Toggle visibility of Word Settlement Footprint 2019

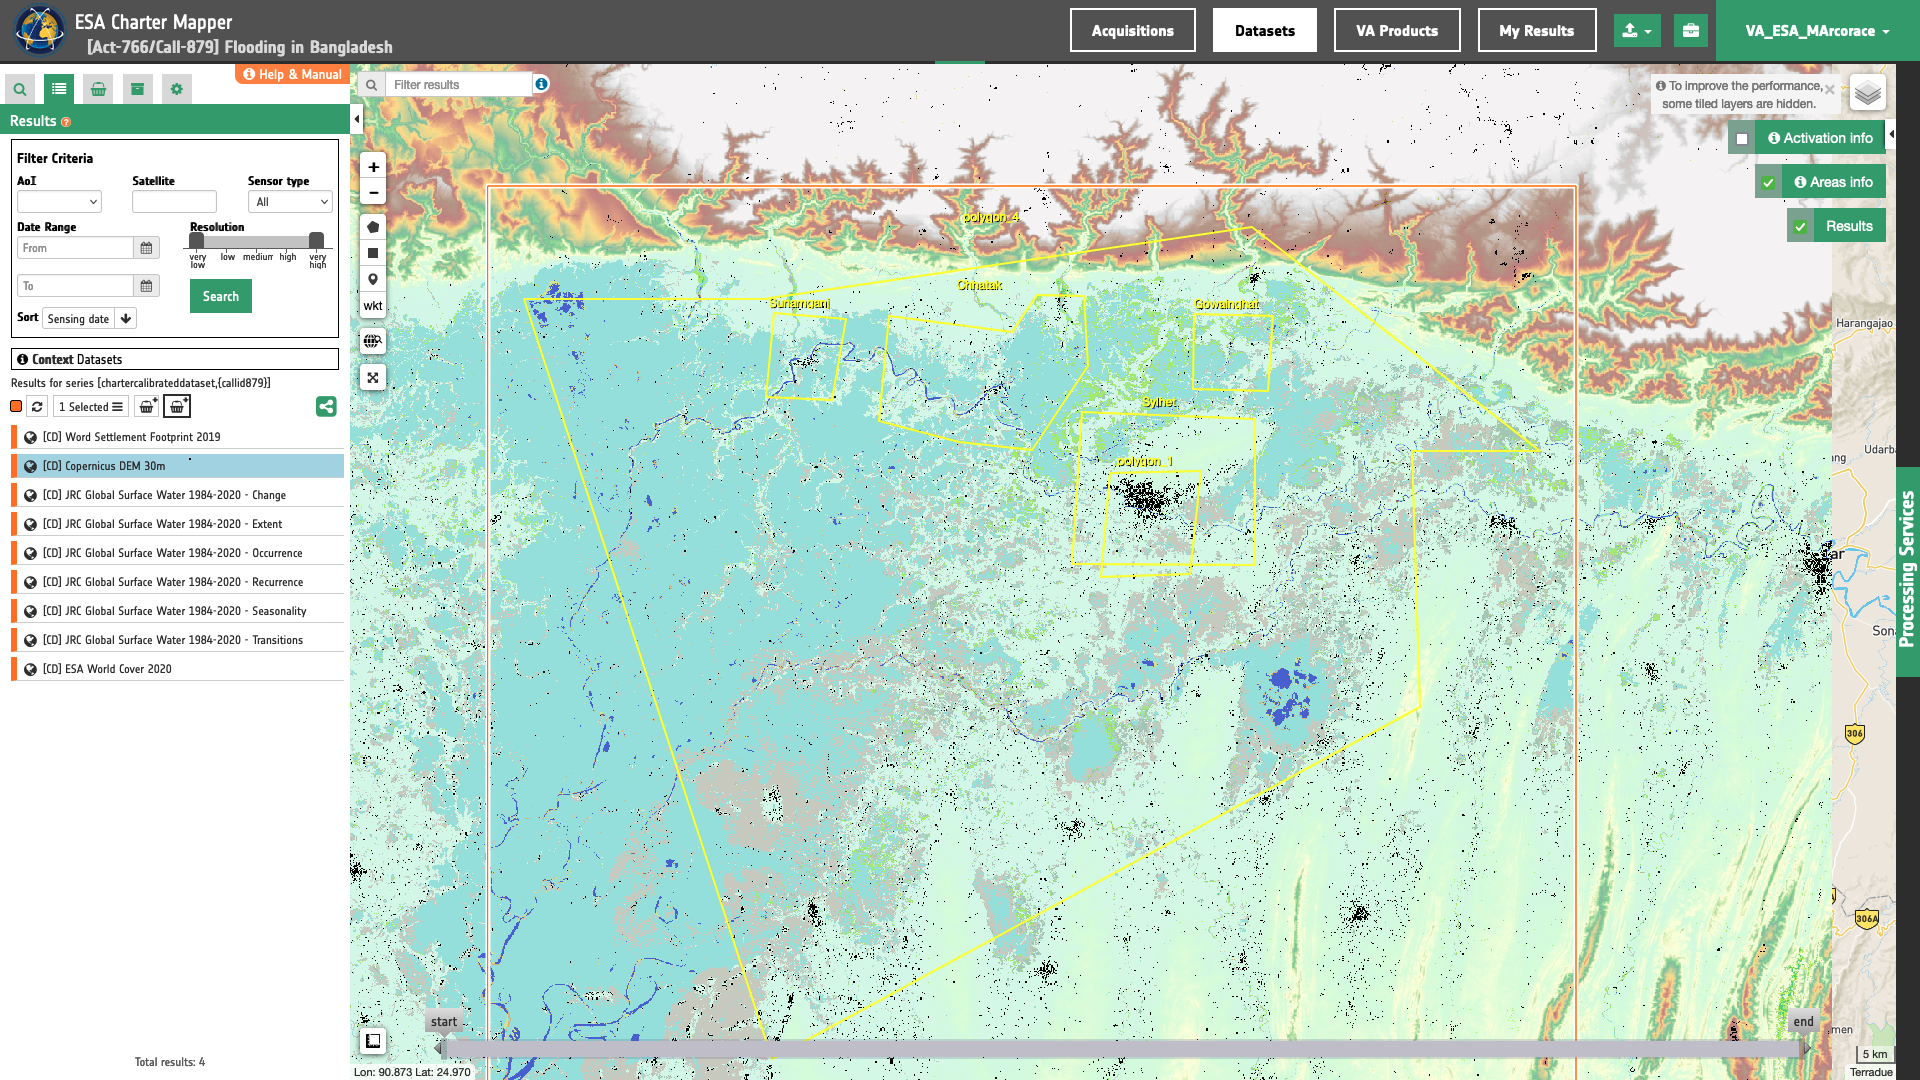[31, 437]
